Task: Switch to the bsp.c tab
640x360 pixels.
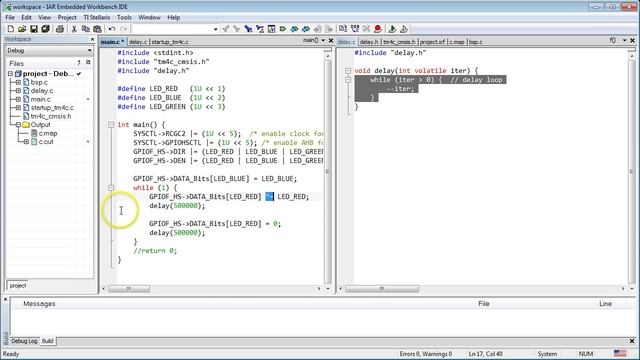Action: pos(476,42)
